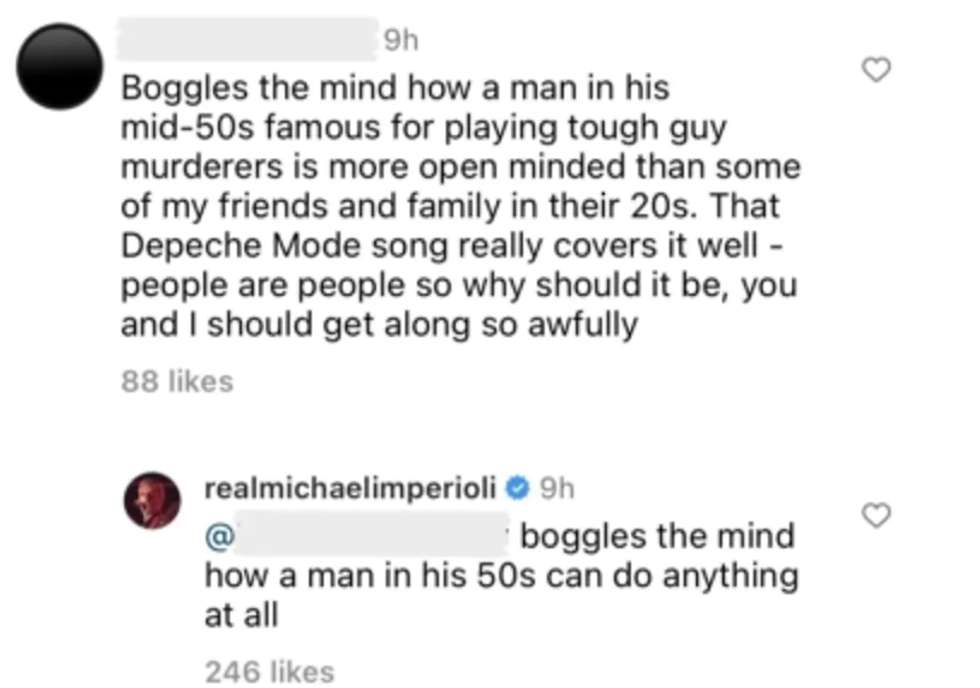Click the realmichaelimperioli username

351,489
